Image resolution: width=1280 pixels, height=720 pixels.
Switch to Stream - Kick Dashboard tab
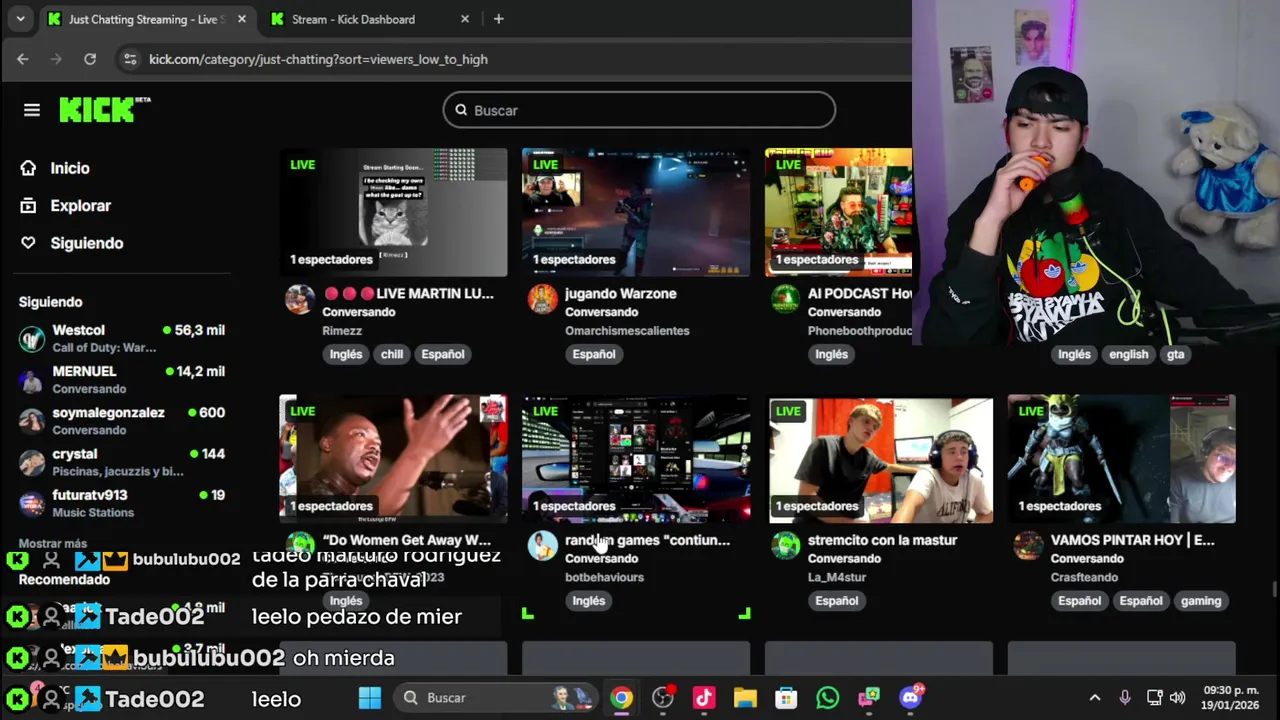click(x=370, y=19)
